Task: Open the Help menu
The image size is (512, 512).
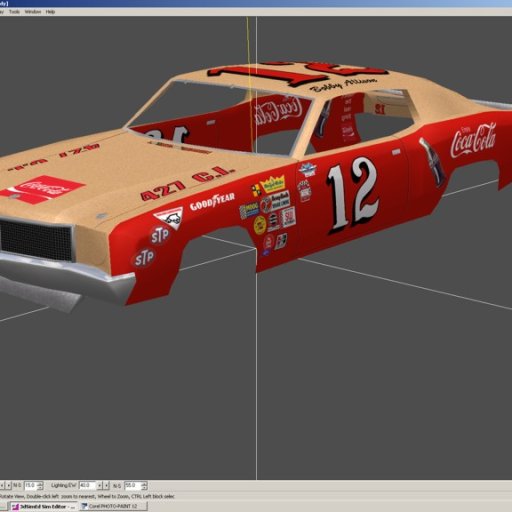Action: (50, 12)
